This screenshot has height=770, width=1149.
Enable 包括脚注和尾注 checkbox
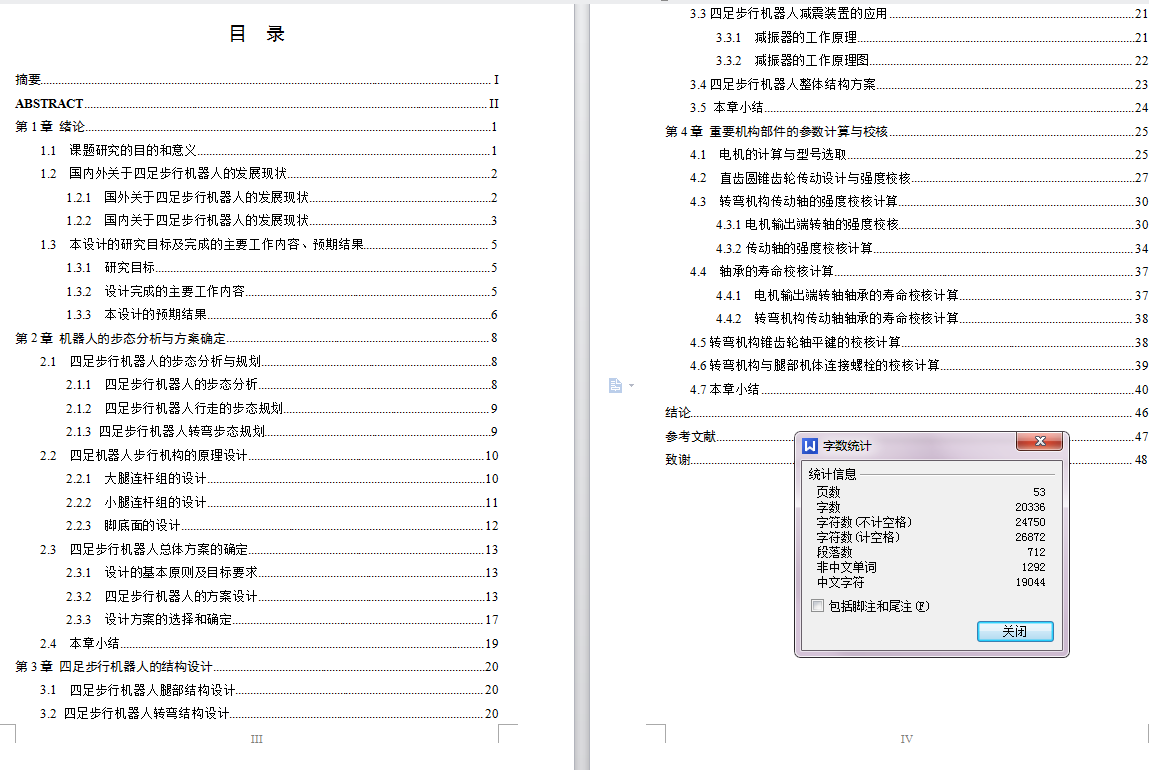[818, 606]
